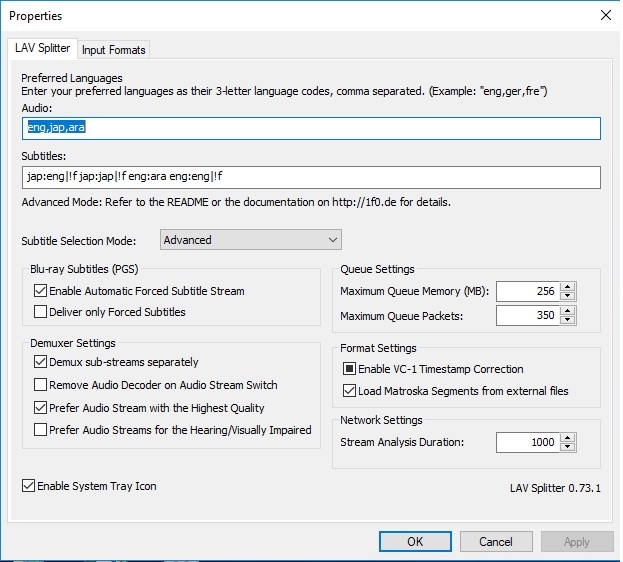623x562 pixels.
Task: Click the Advanced Mode README note text
Action: (x=236, y=202)
